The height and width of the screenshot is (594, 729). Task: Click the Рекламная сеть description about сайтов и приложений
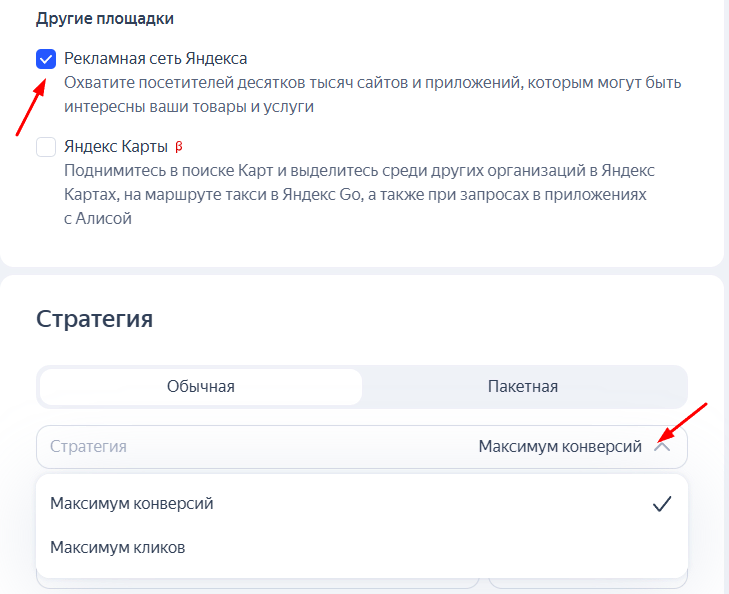372,94
